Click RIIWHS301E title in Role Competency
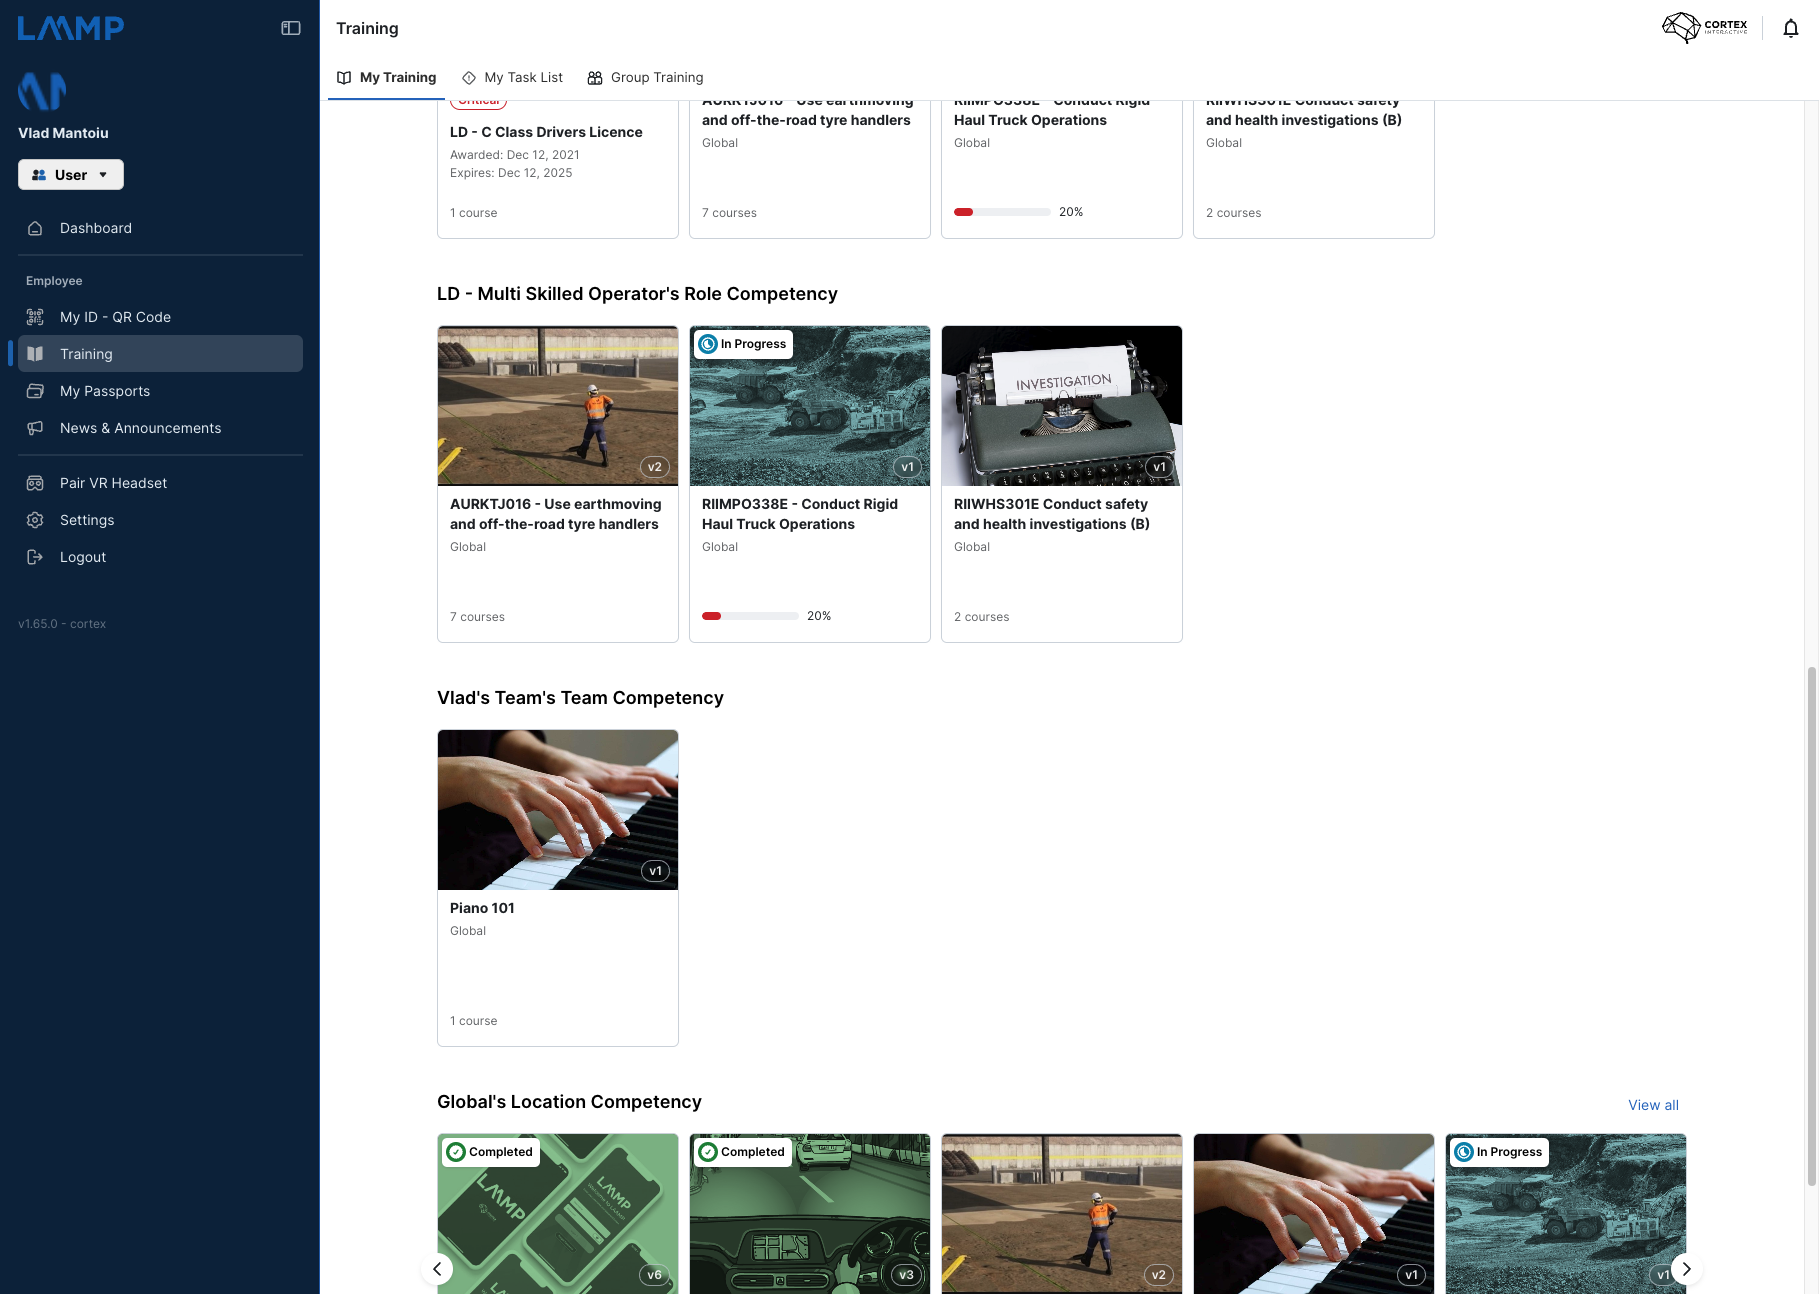 [x=1052, y=514]
